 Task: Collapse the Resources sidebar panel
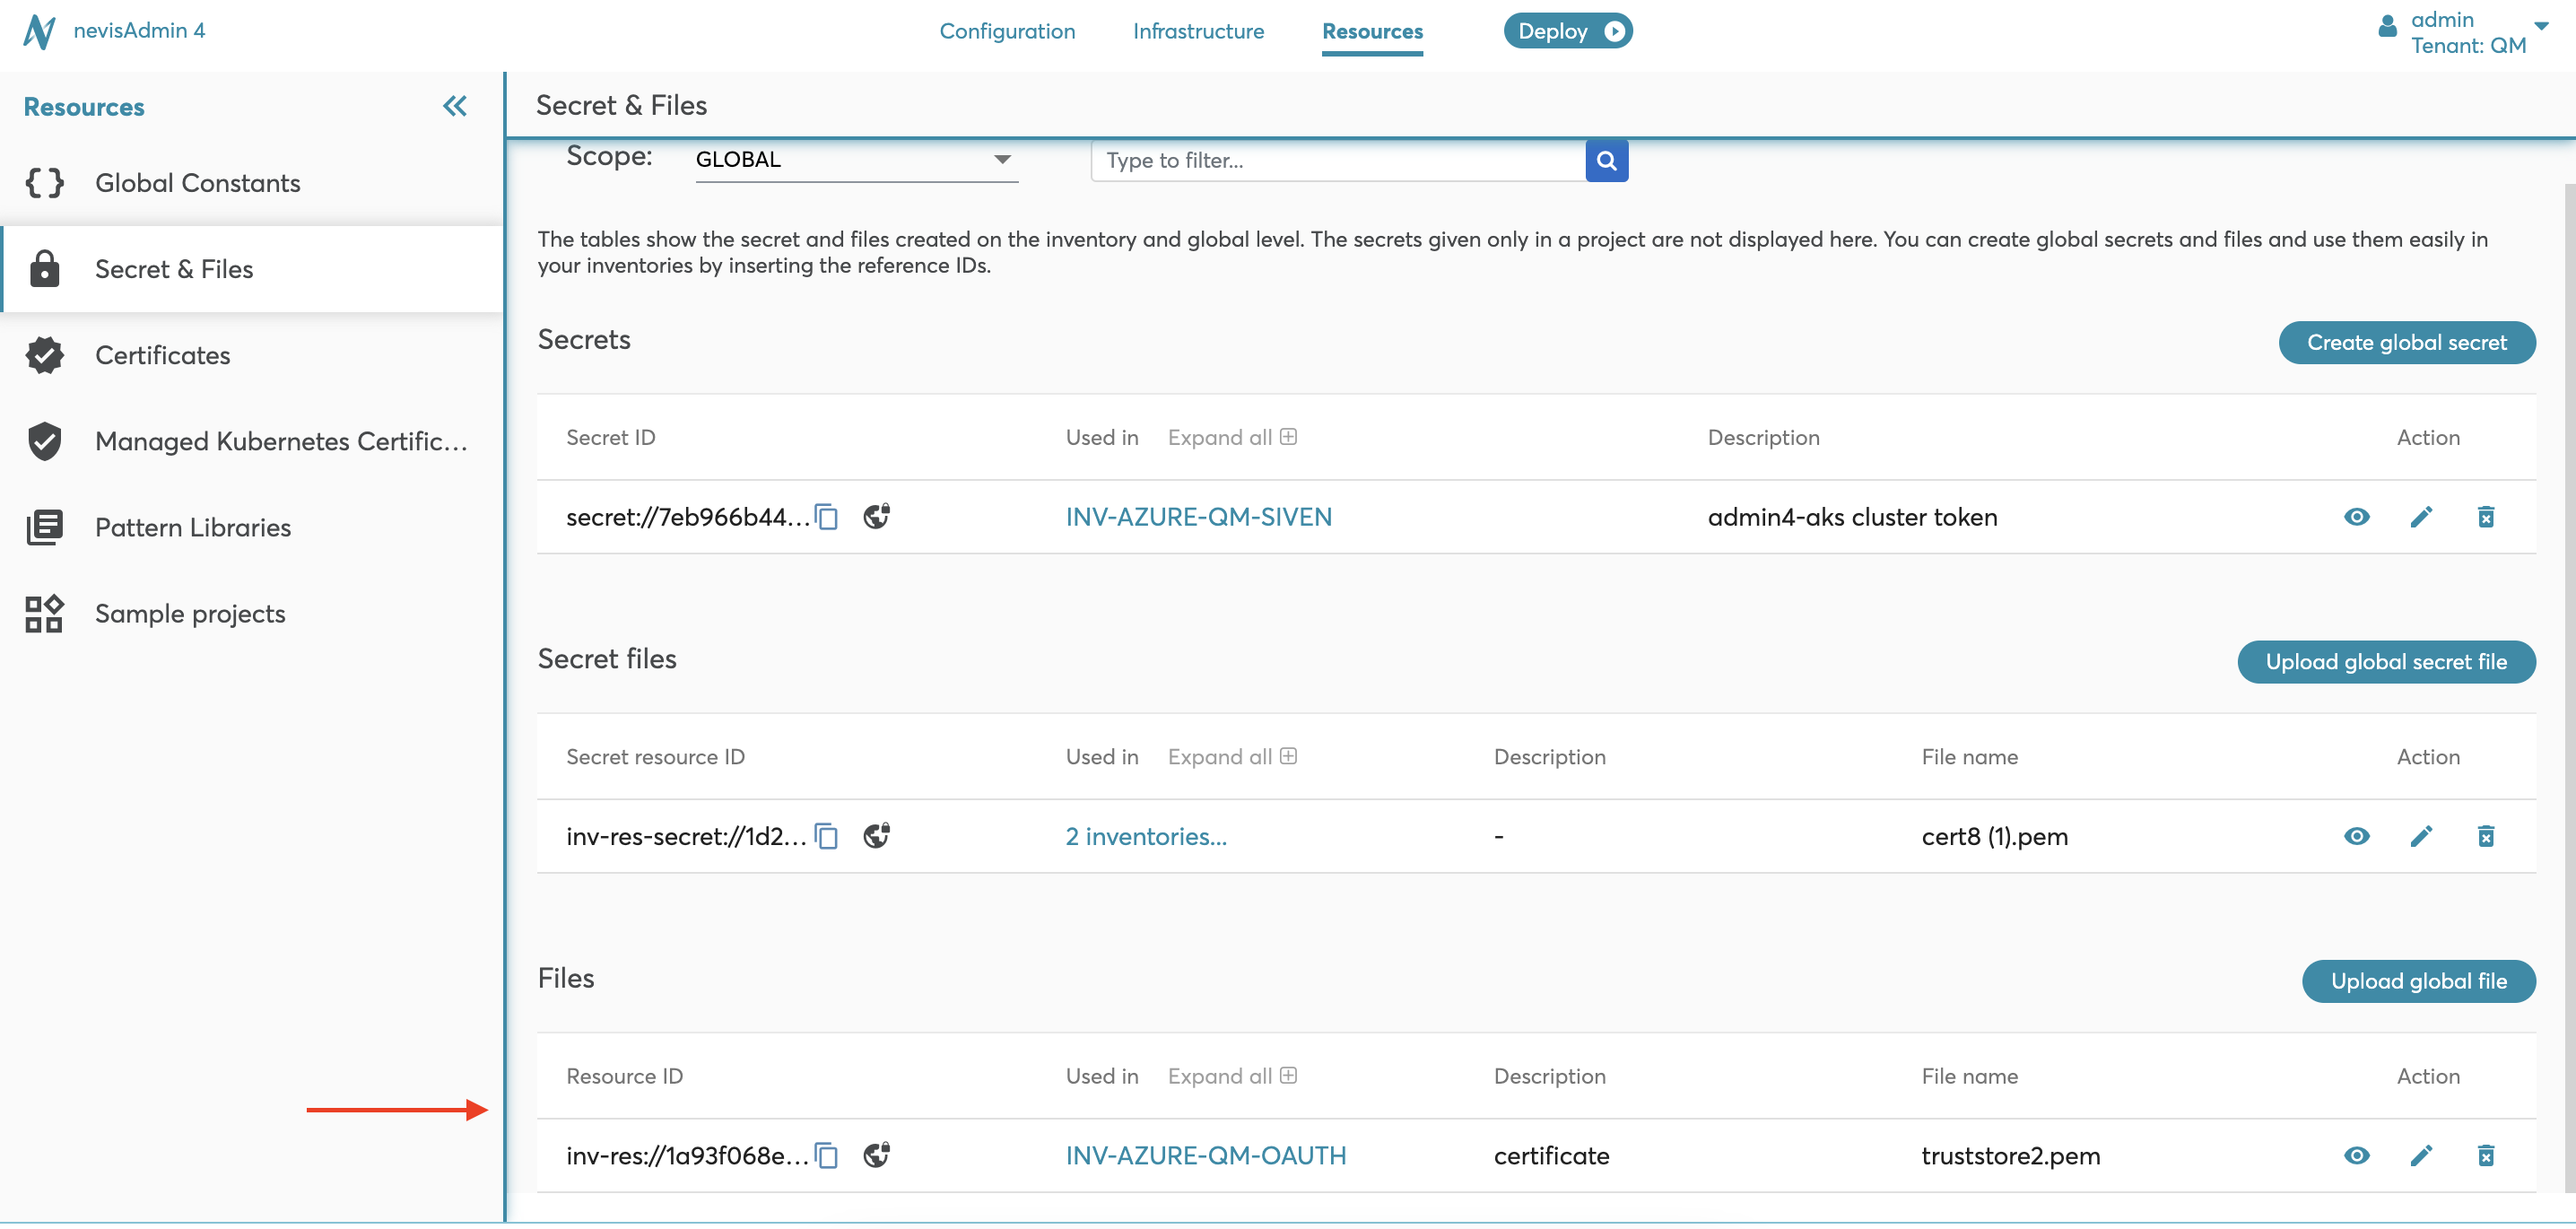455,106
